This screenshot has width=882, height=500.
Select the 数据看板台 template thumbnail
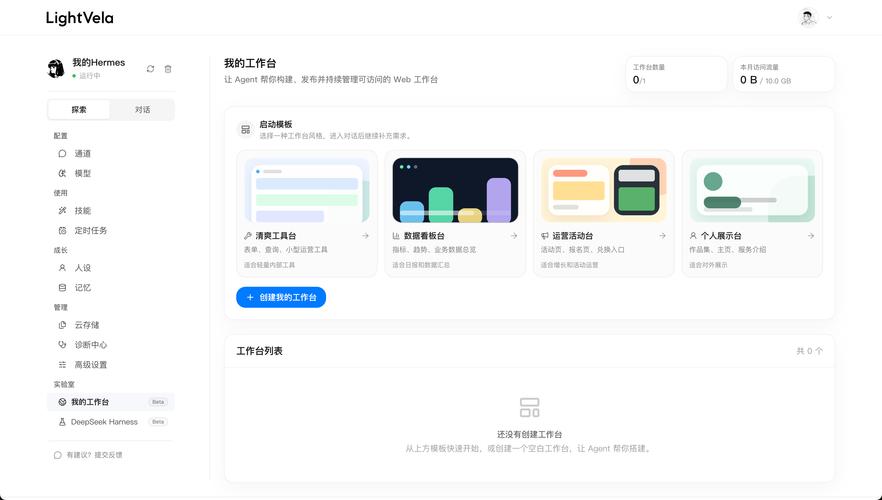point(455,190)
